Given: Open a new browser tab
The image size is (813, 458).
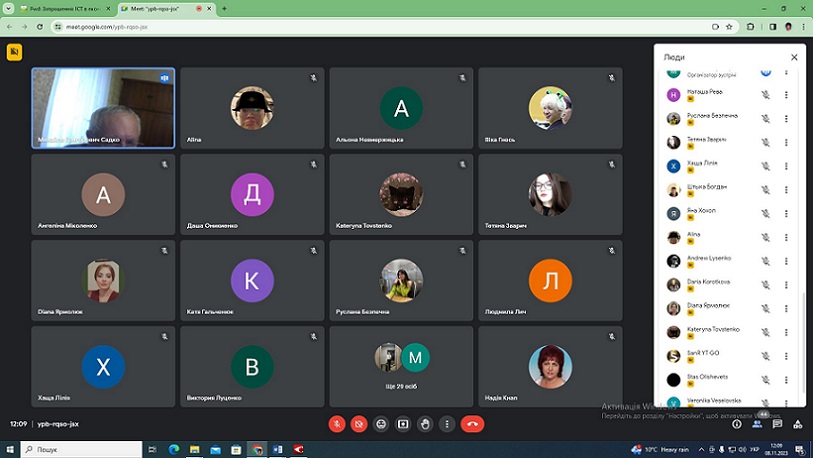Looking at the screenshot, I should pyautogui.click(x=224, y=8).
